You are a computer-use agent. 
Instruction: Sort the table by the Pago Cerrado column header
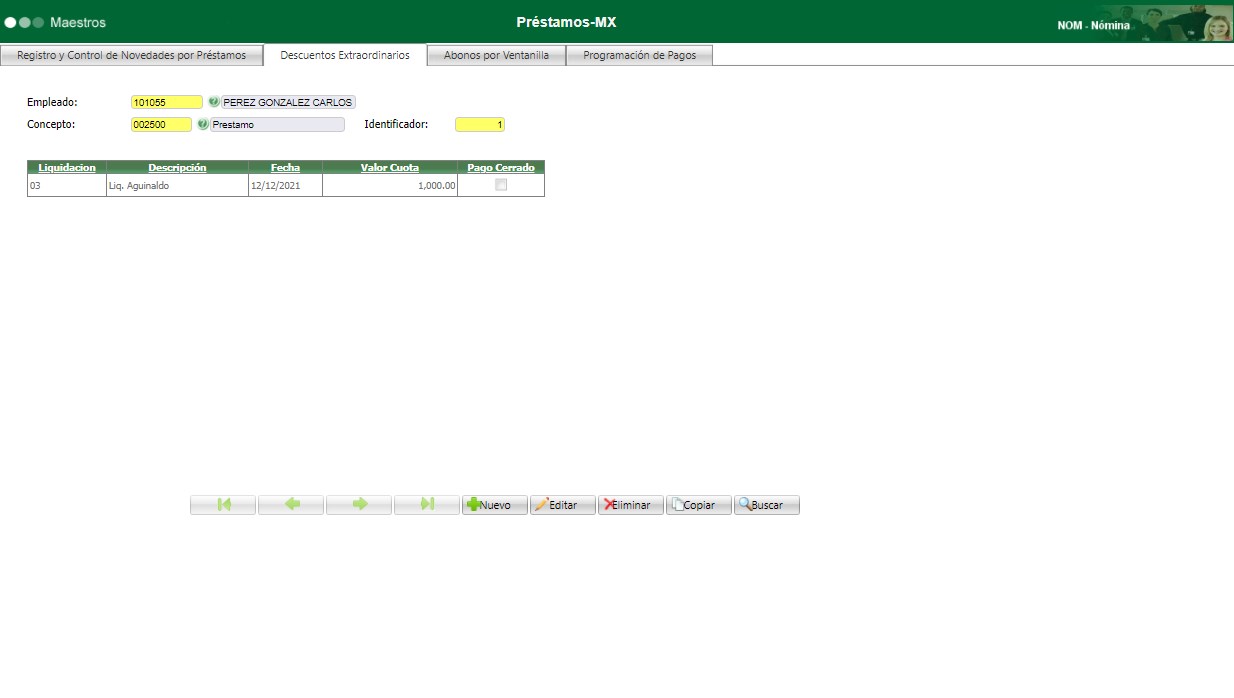tap(501, 167)
